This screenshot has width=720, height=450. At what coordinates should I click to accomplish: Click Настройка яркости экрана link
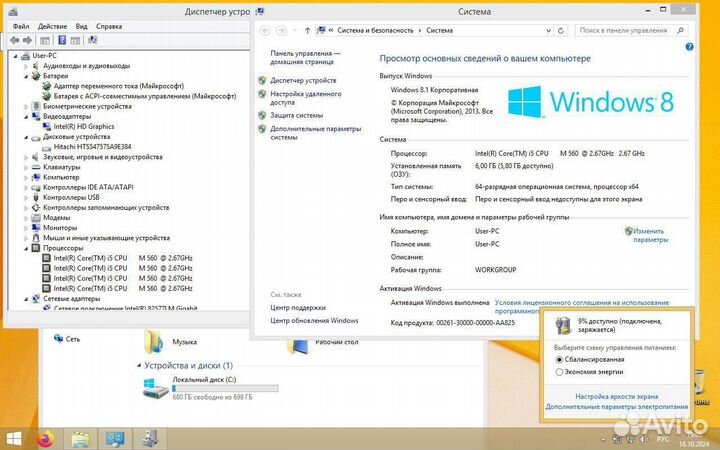[616, 396]
